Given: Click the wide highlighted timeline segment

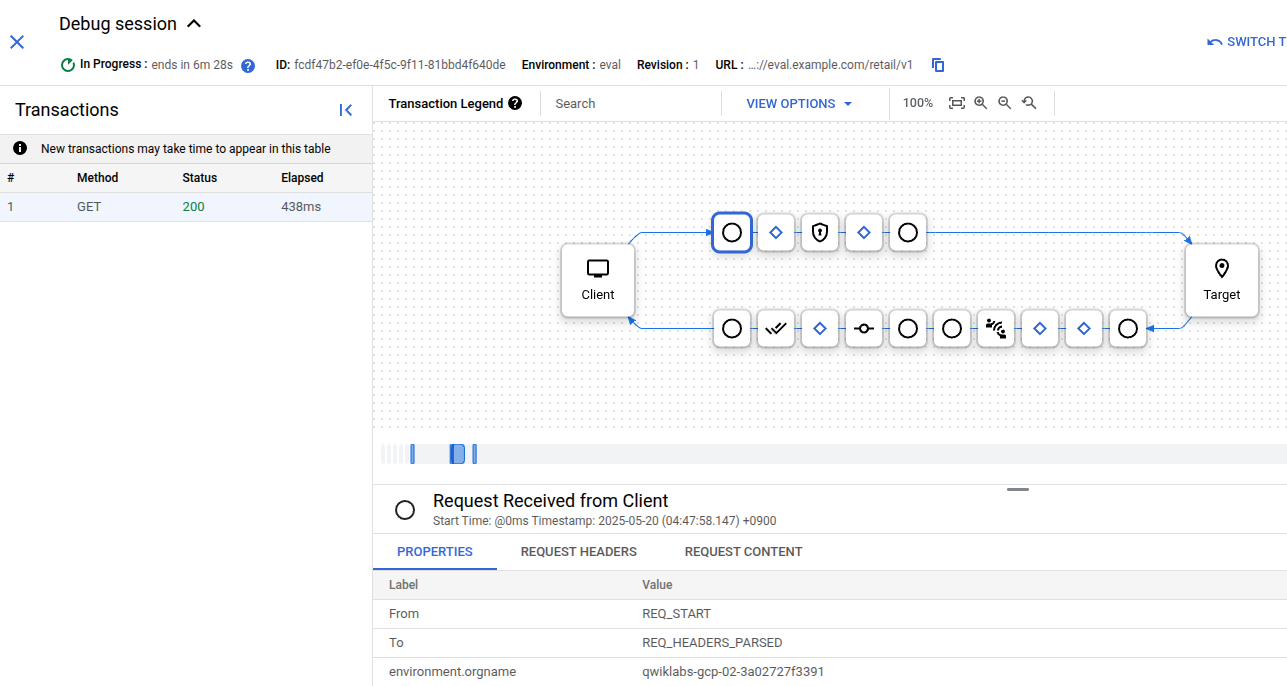Looking at the screenshot, I should tap(457, 454).
